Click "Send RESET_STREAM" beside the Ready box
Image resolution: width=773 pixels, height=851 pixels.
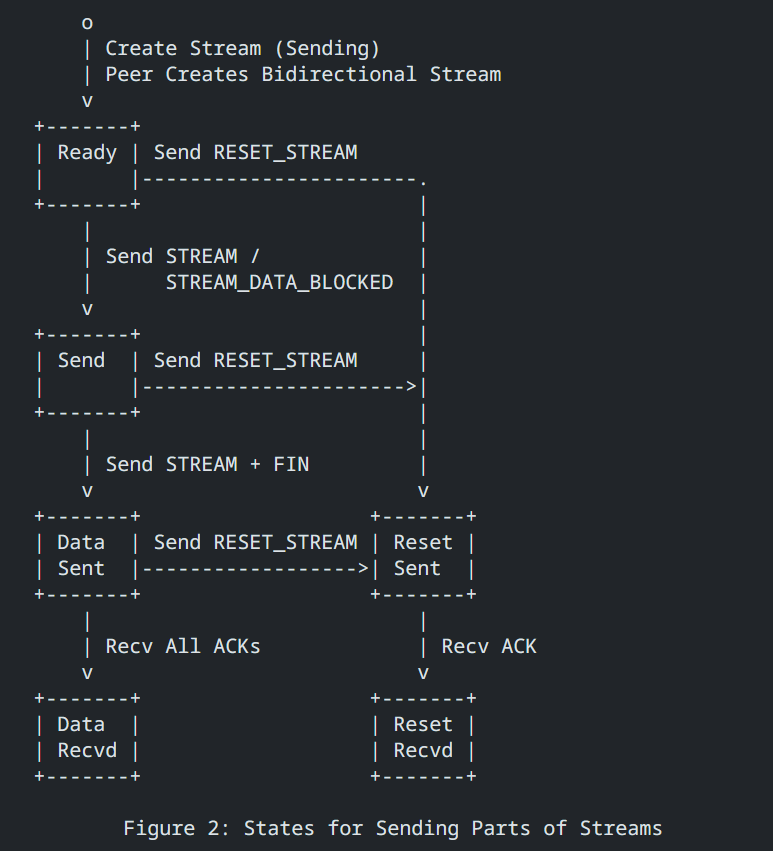tap(255, 152)
